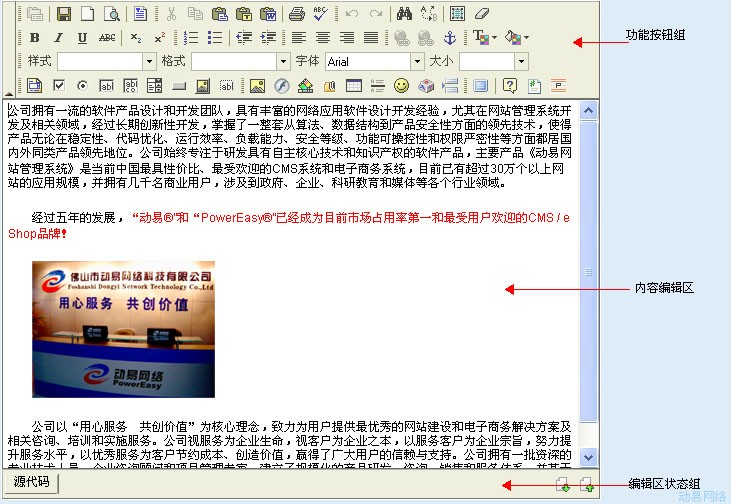Cut the selection with the scissors icon
Screen dimensions: 731x504
coord(172,14)
